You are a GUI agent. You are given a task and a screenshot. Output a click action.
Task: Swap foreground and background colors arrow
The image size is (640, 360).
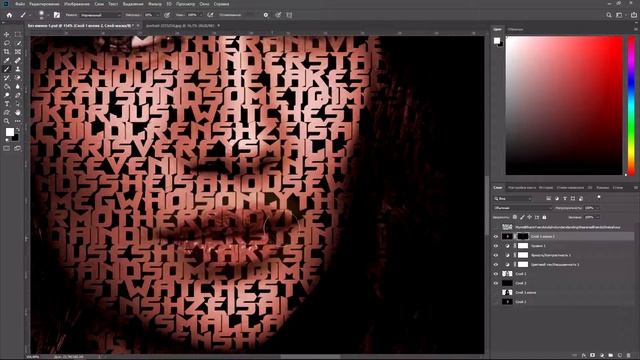tap(17, 129)
